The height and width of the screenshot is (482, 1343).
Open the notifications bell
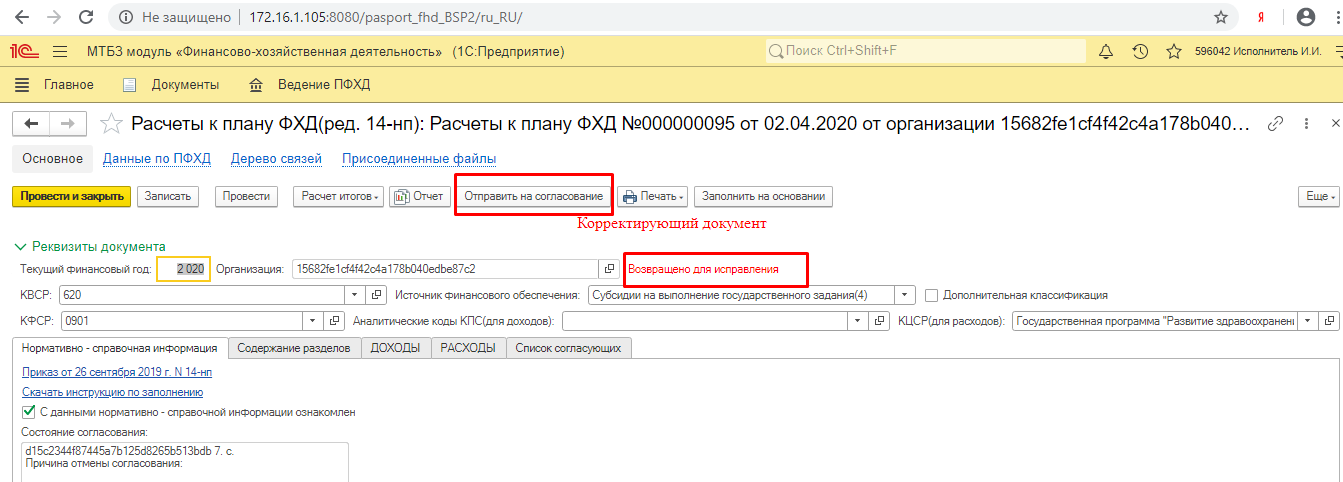tap(1106, 51)
